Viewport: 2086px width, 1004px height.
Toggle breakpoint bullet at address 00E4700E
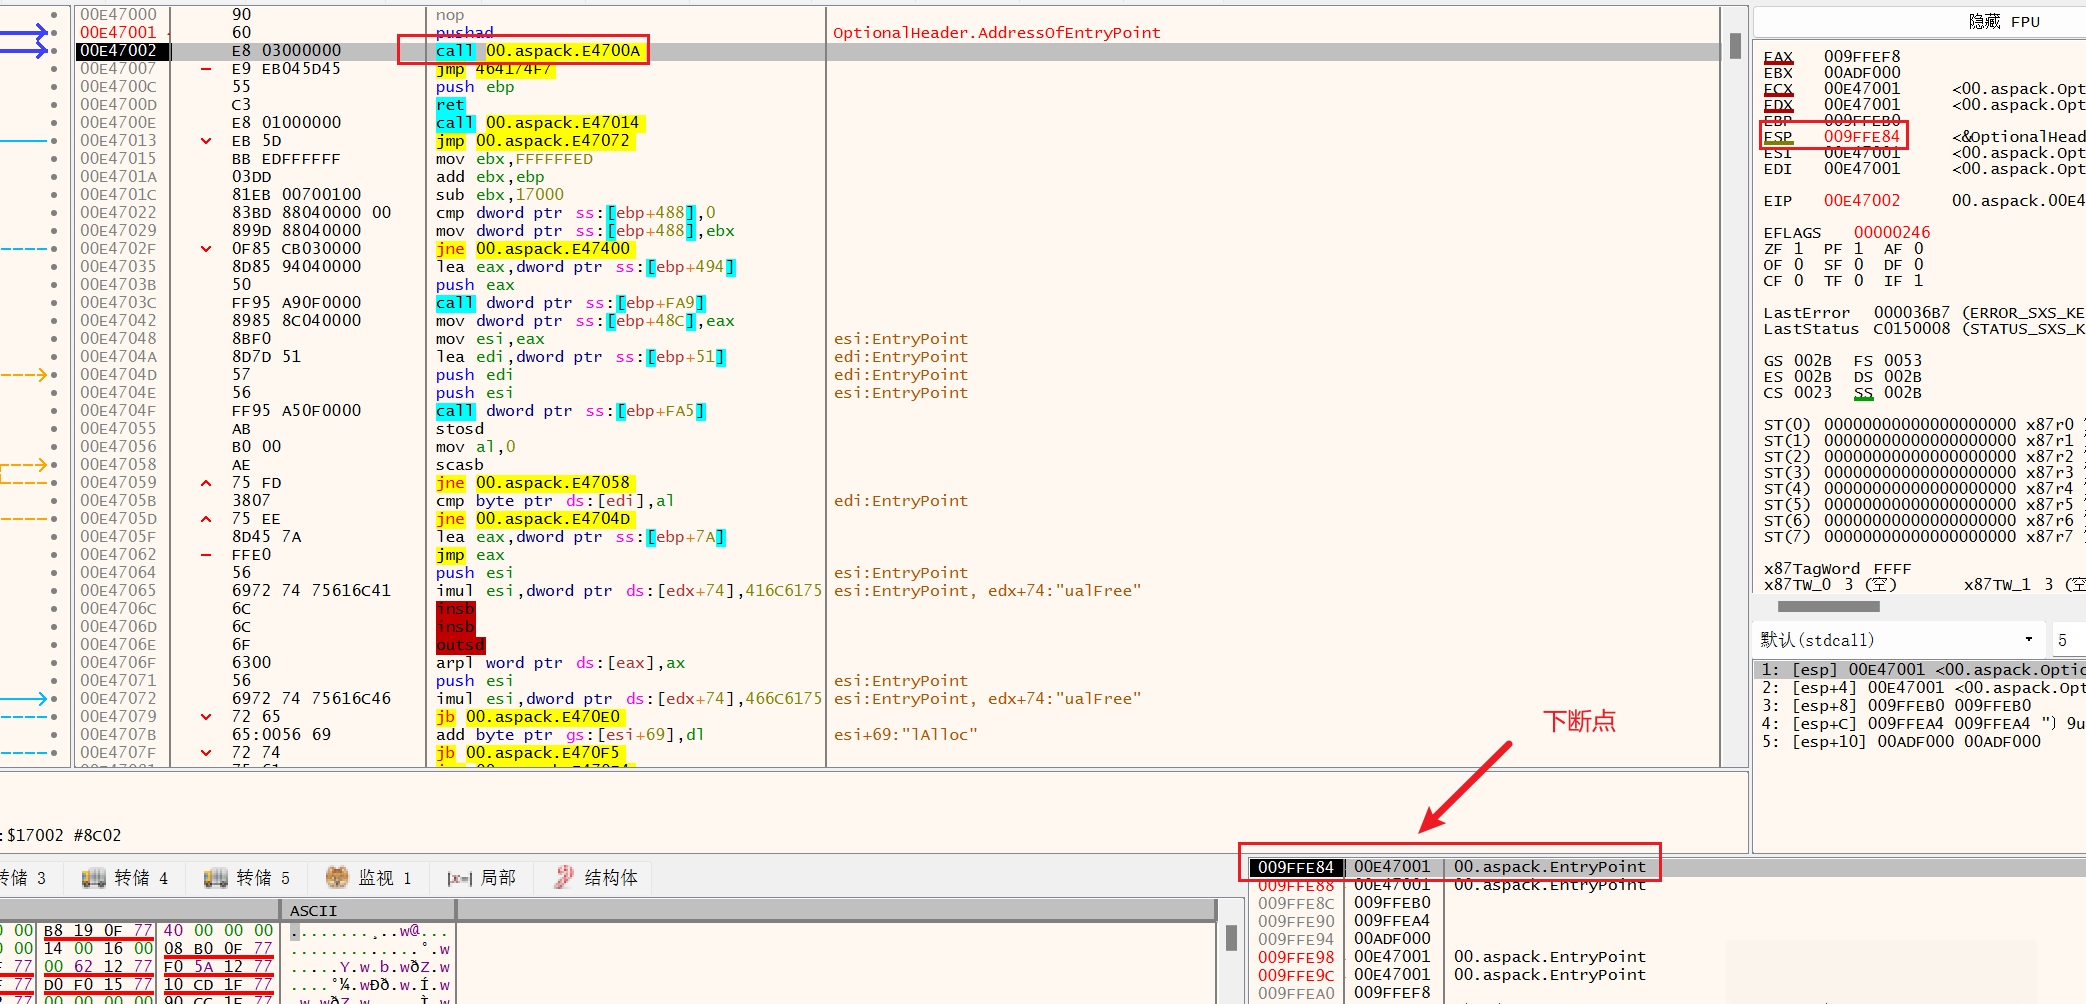[x=54, y=123]
